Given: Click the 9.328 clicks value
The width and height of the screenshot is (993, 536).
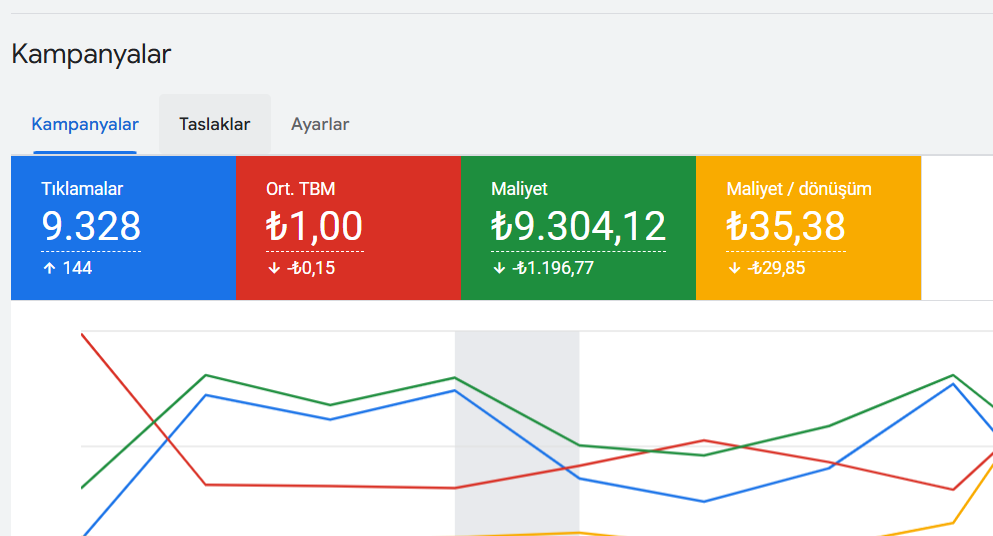Looking at the screenshot, I should 91,227.
